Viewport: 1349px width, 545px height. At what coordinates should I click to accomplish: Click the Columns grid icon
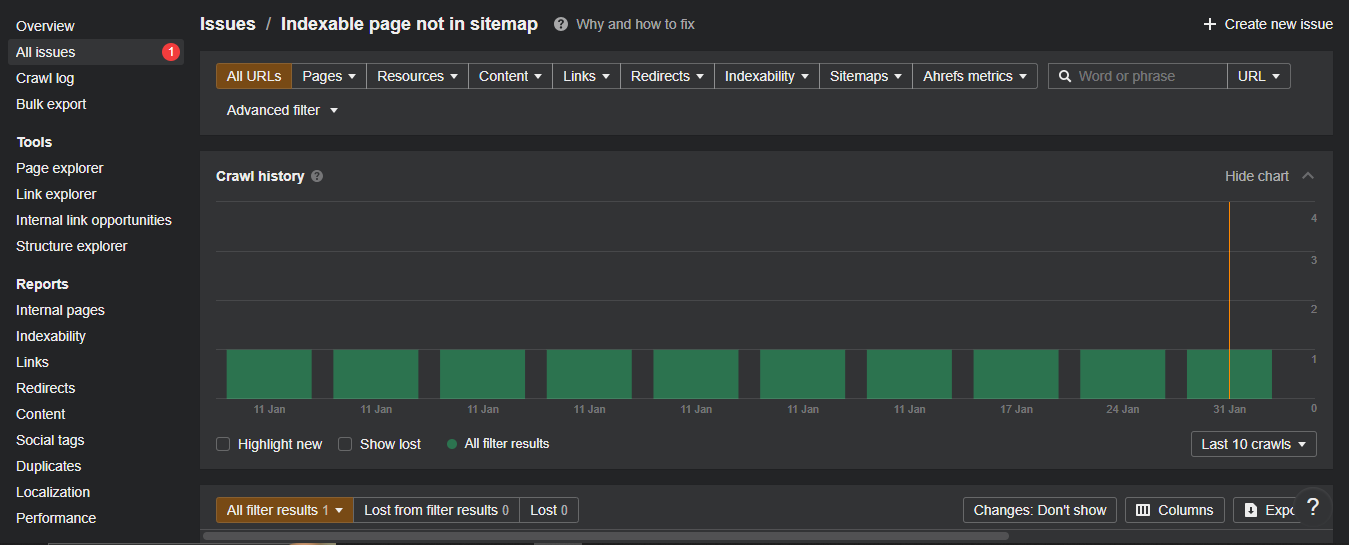click(1143, 510)
